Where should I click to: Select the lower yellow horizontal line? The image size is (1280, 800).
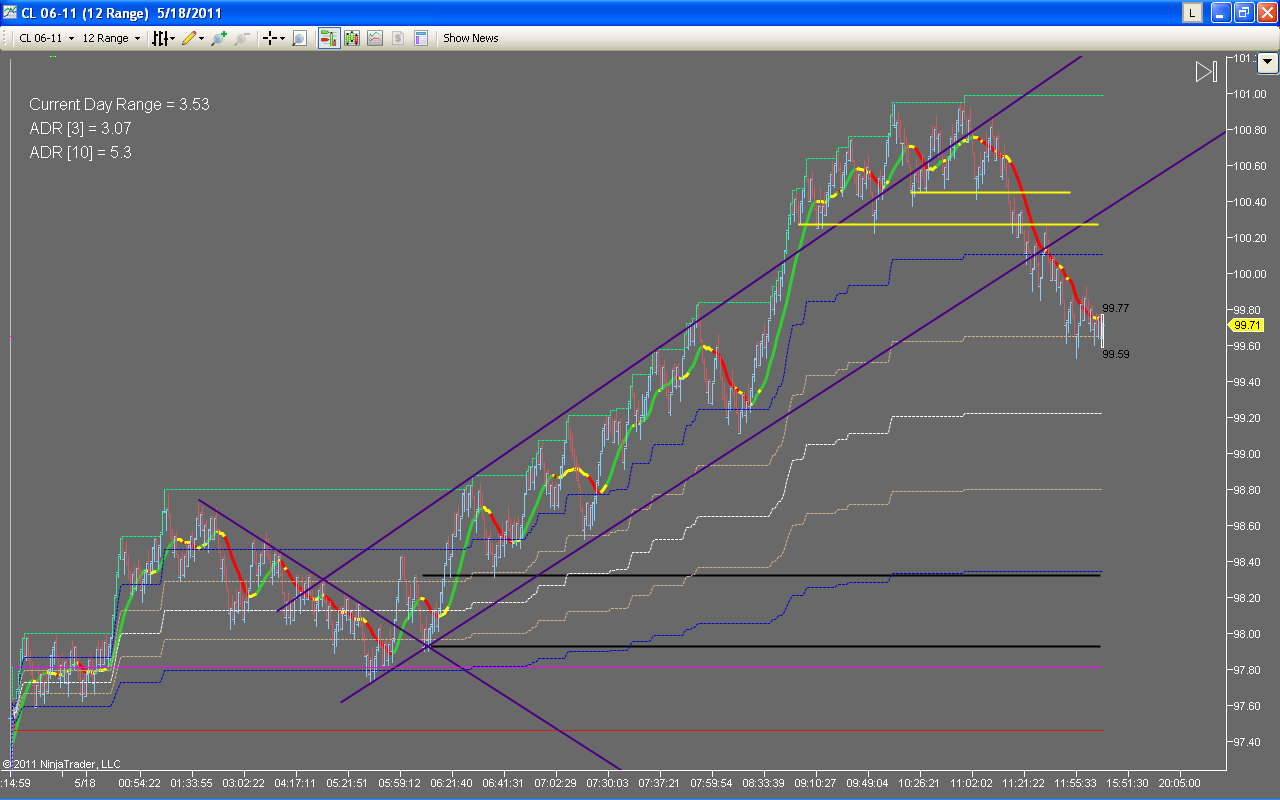coord(949,224)
